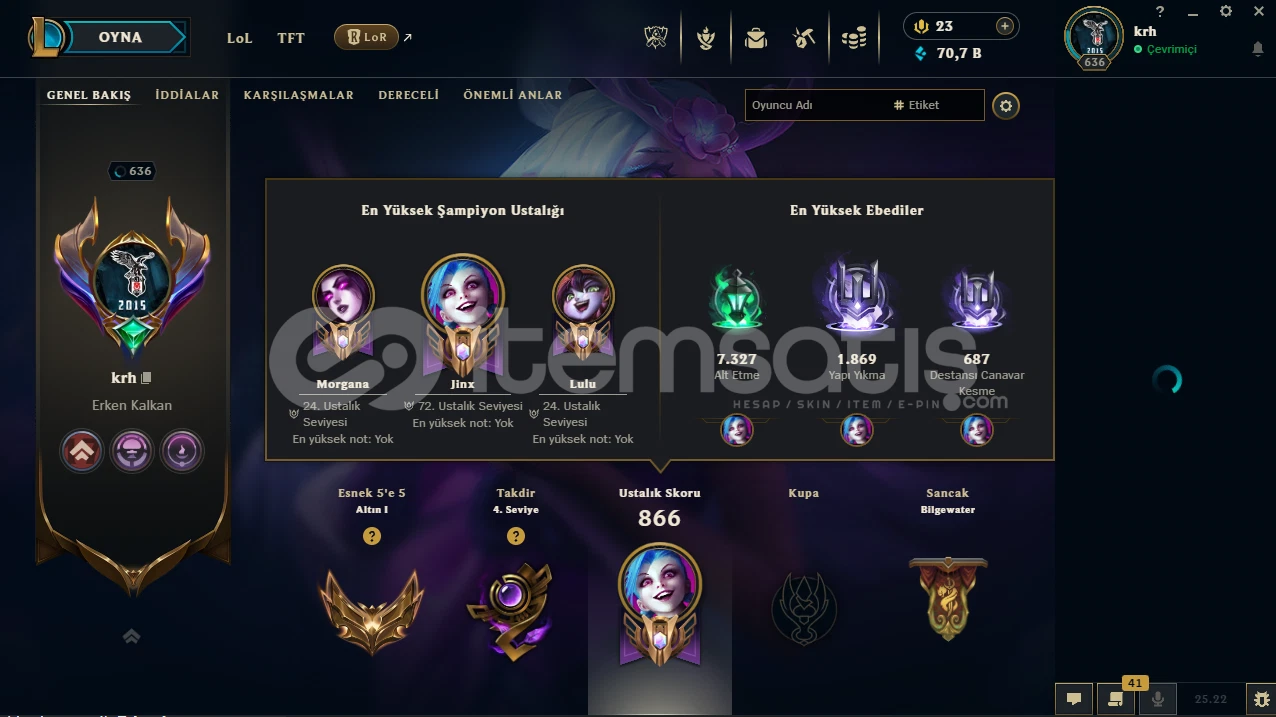This screenshot has width=1276, height=717.
Task: Open the chat bubble icon at bottom
Action: (x=1074, y=699)
